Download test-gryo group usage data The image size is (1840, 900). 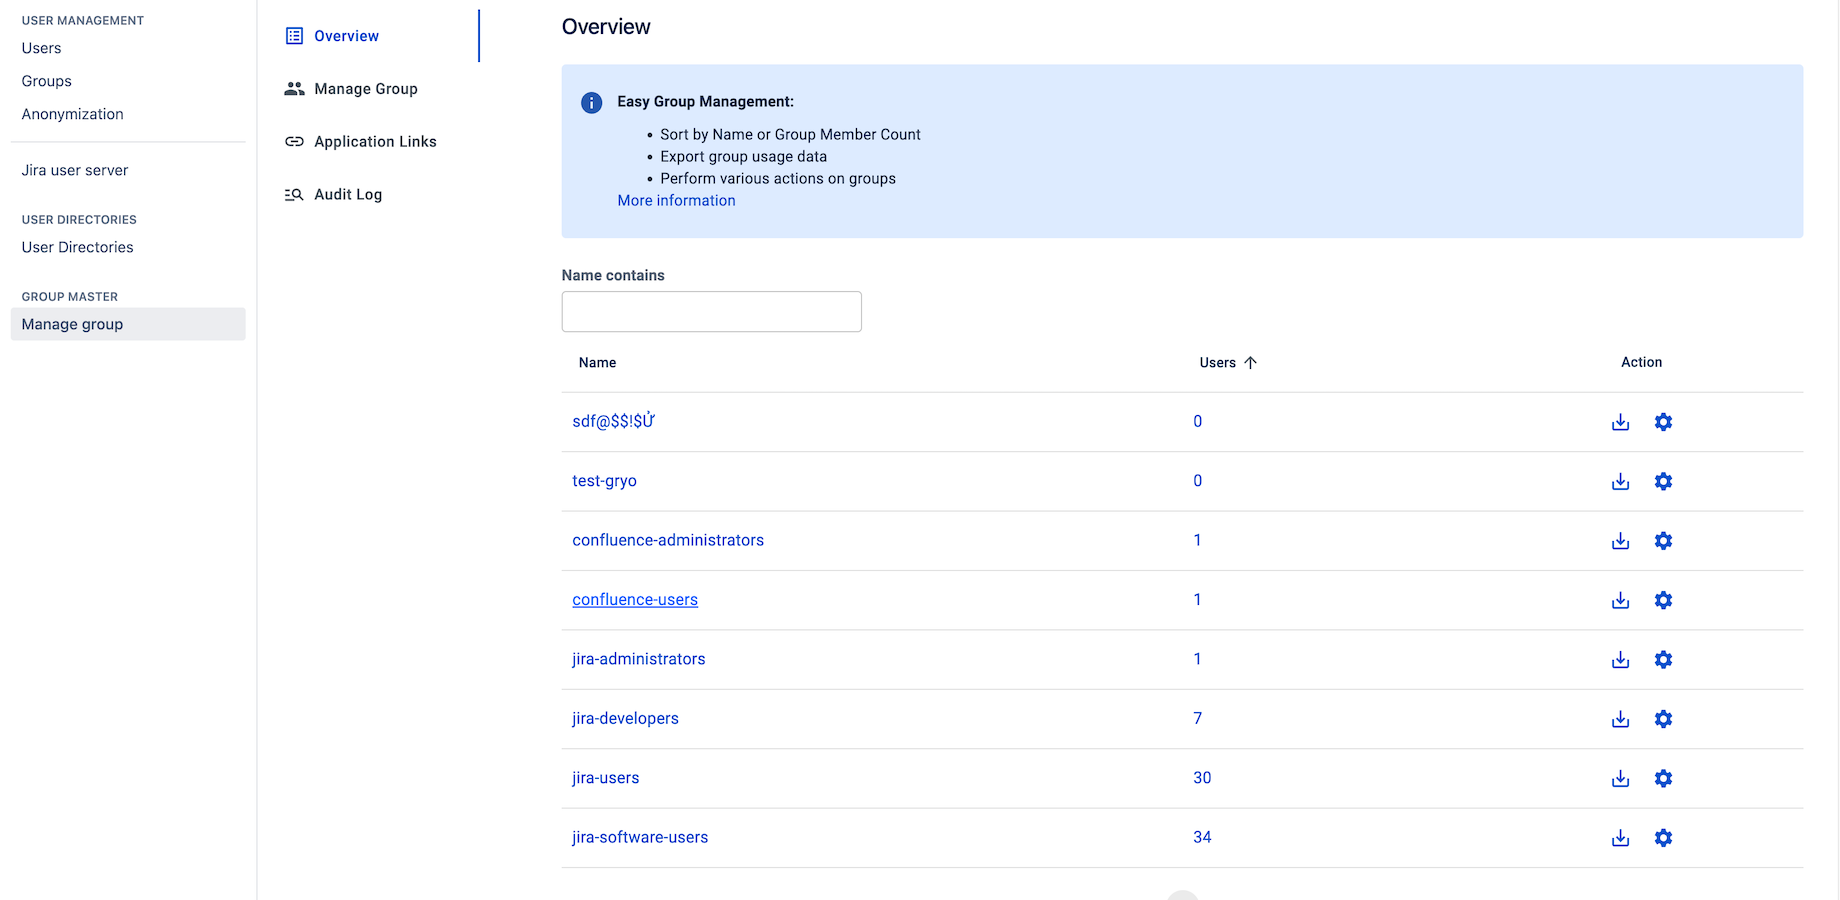coord(1620,481)
